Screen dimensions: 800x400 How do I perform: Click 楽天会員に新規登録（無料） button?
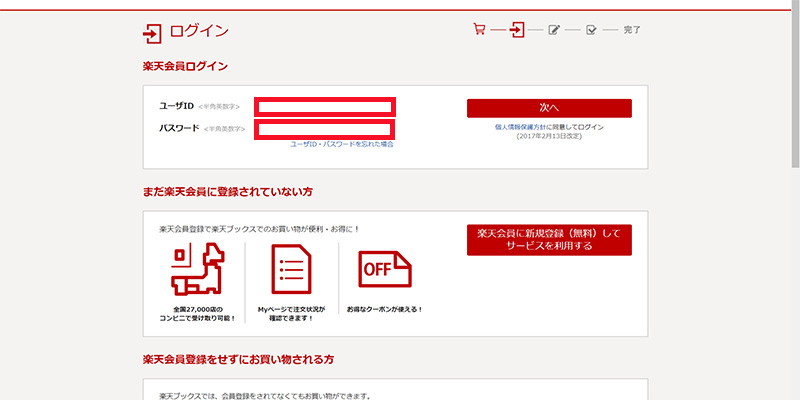click(x=549, y=240)
